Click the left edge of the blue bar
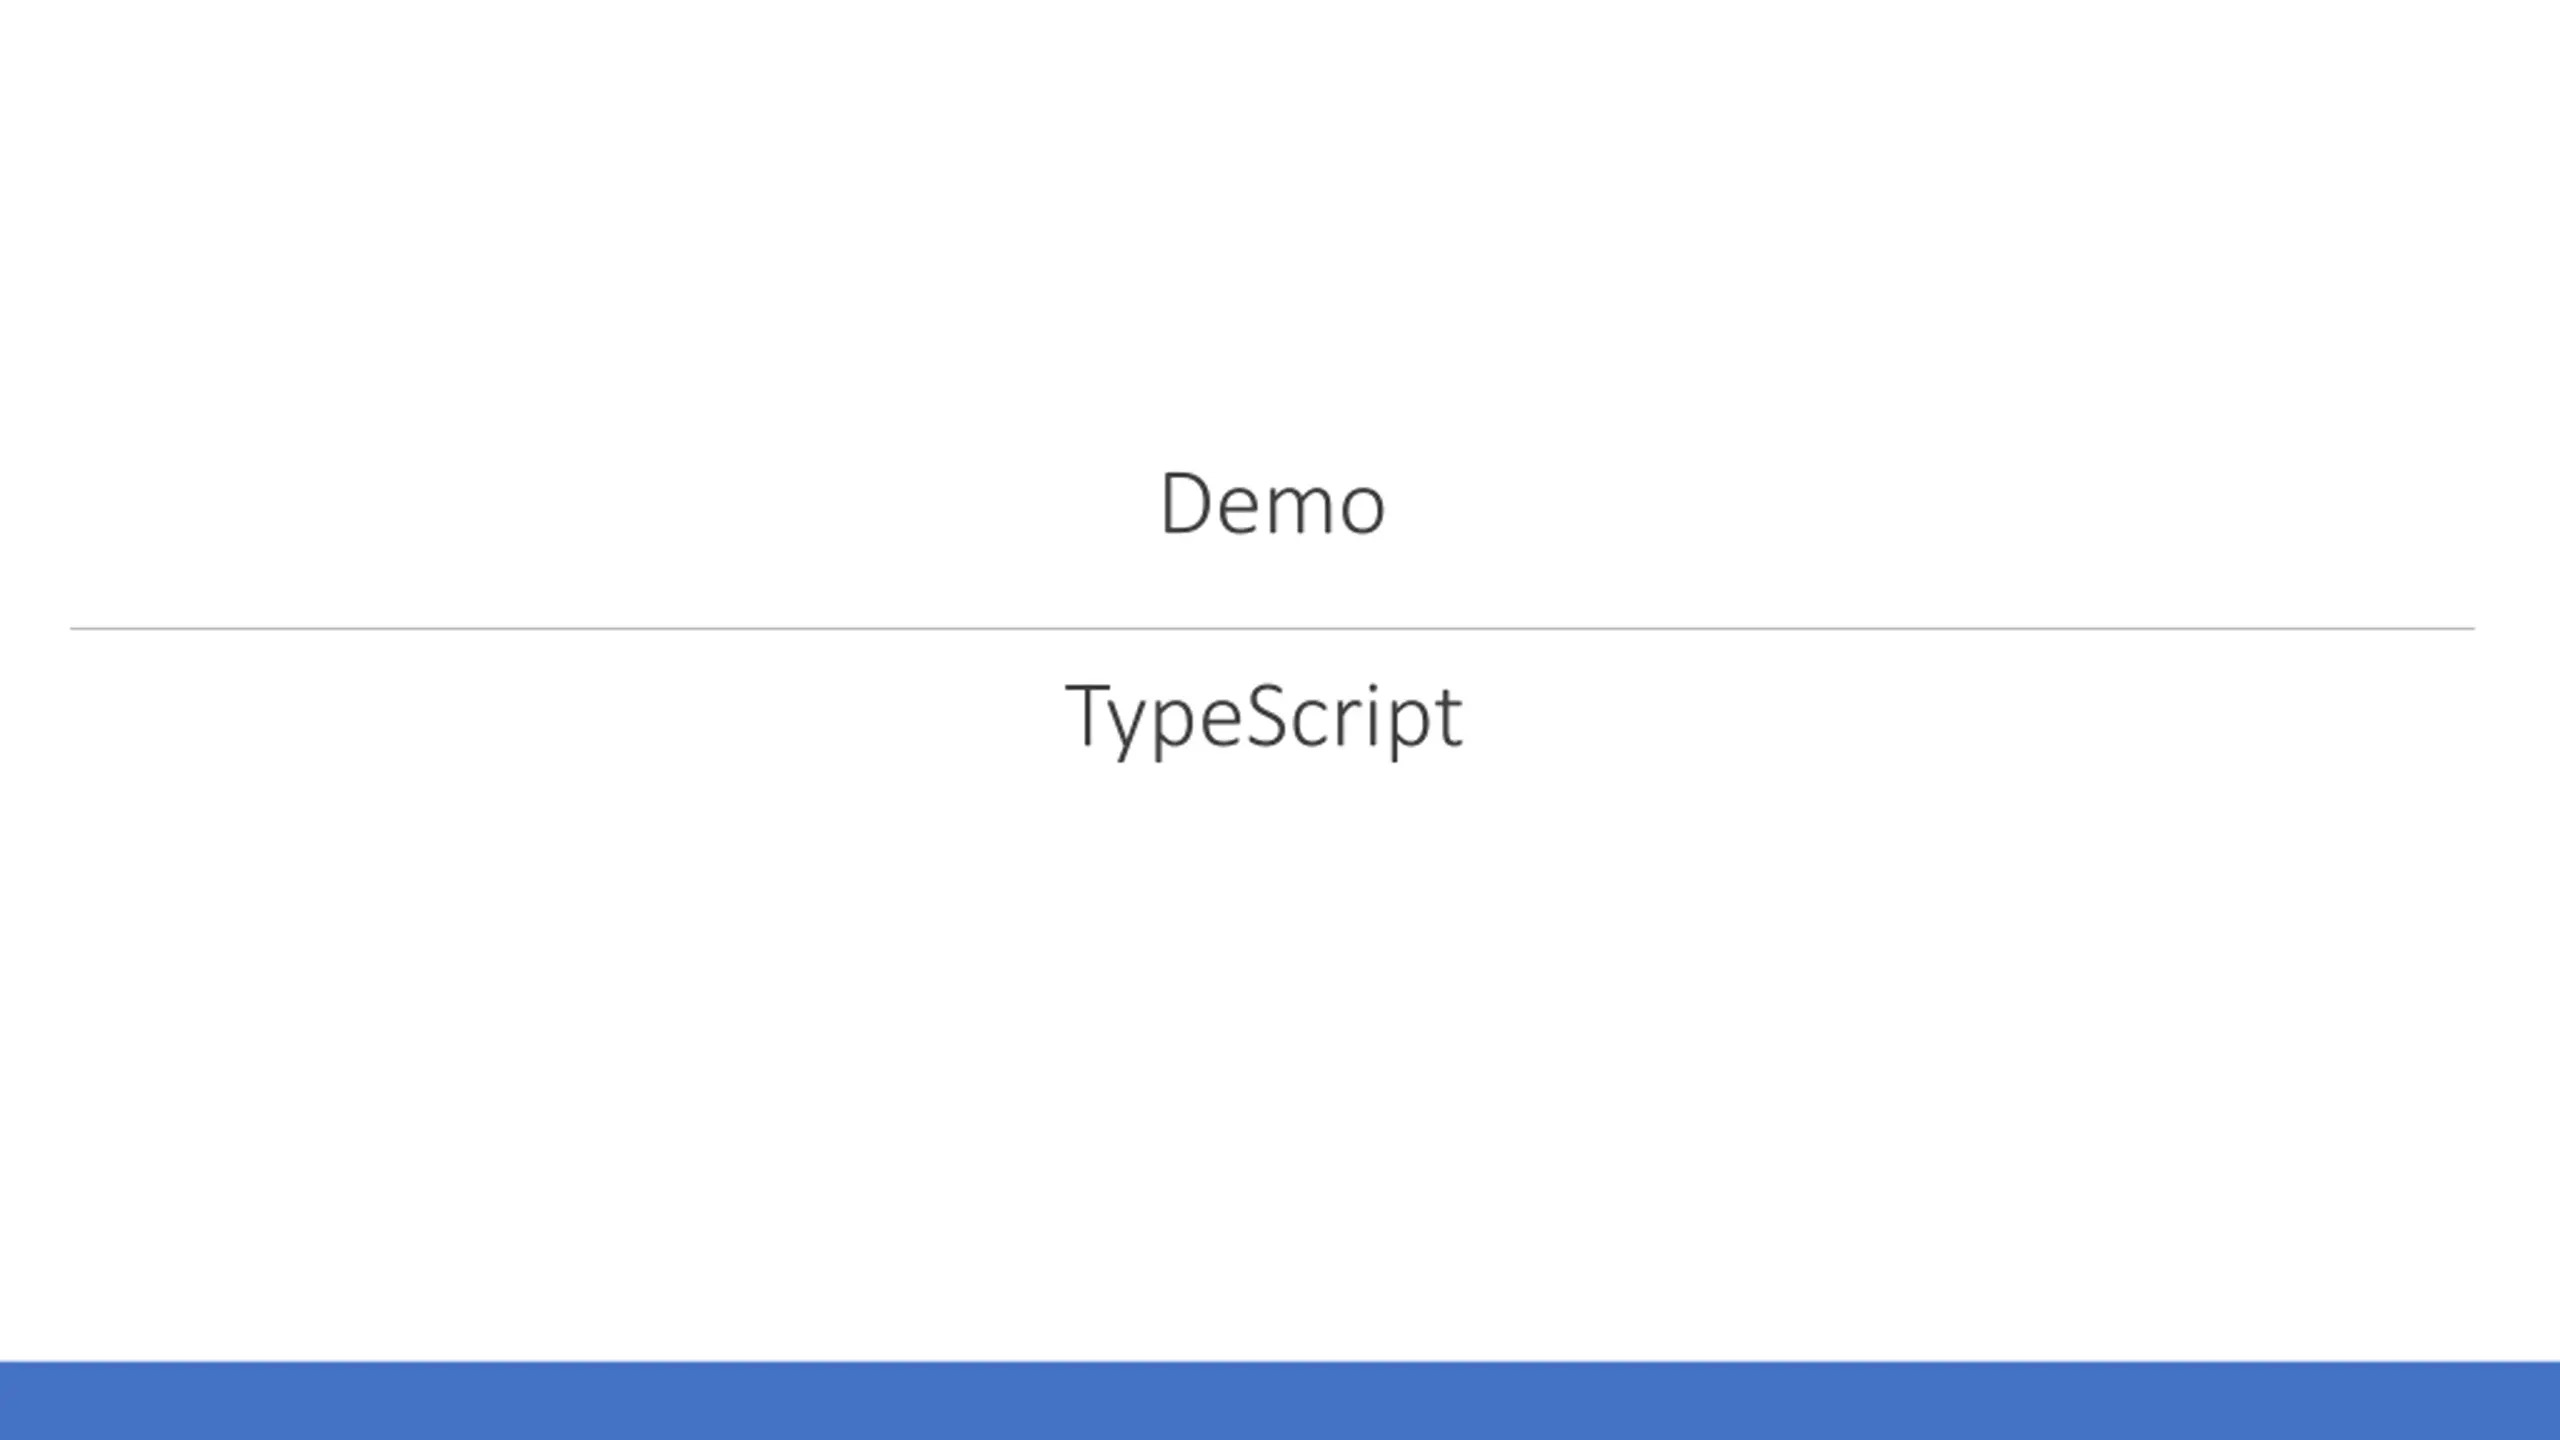The height and width of the screenshot is (1440, 2560). (x=4, y=1400)
